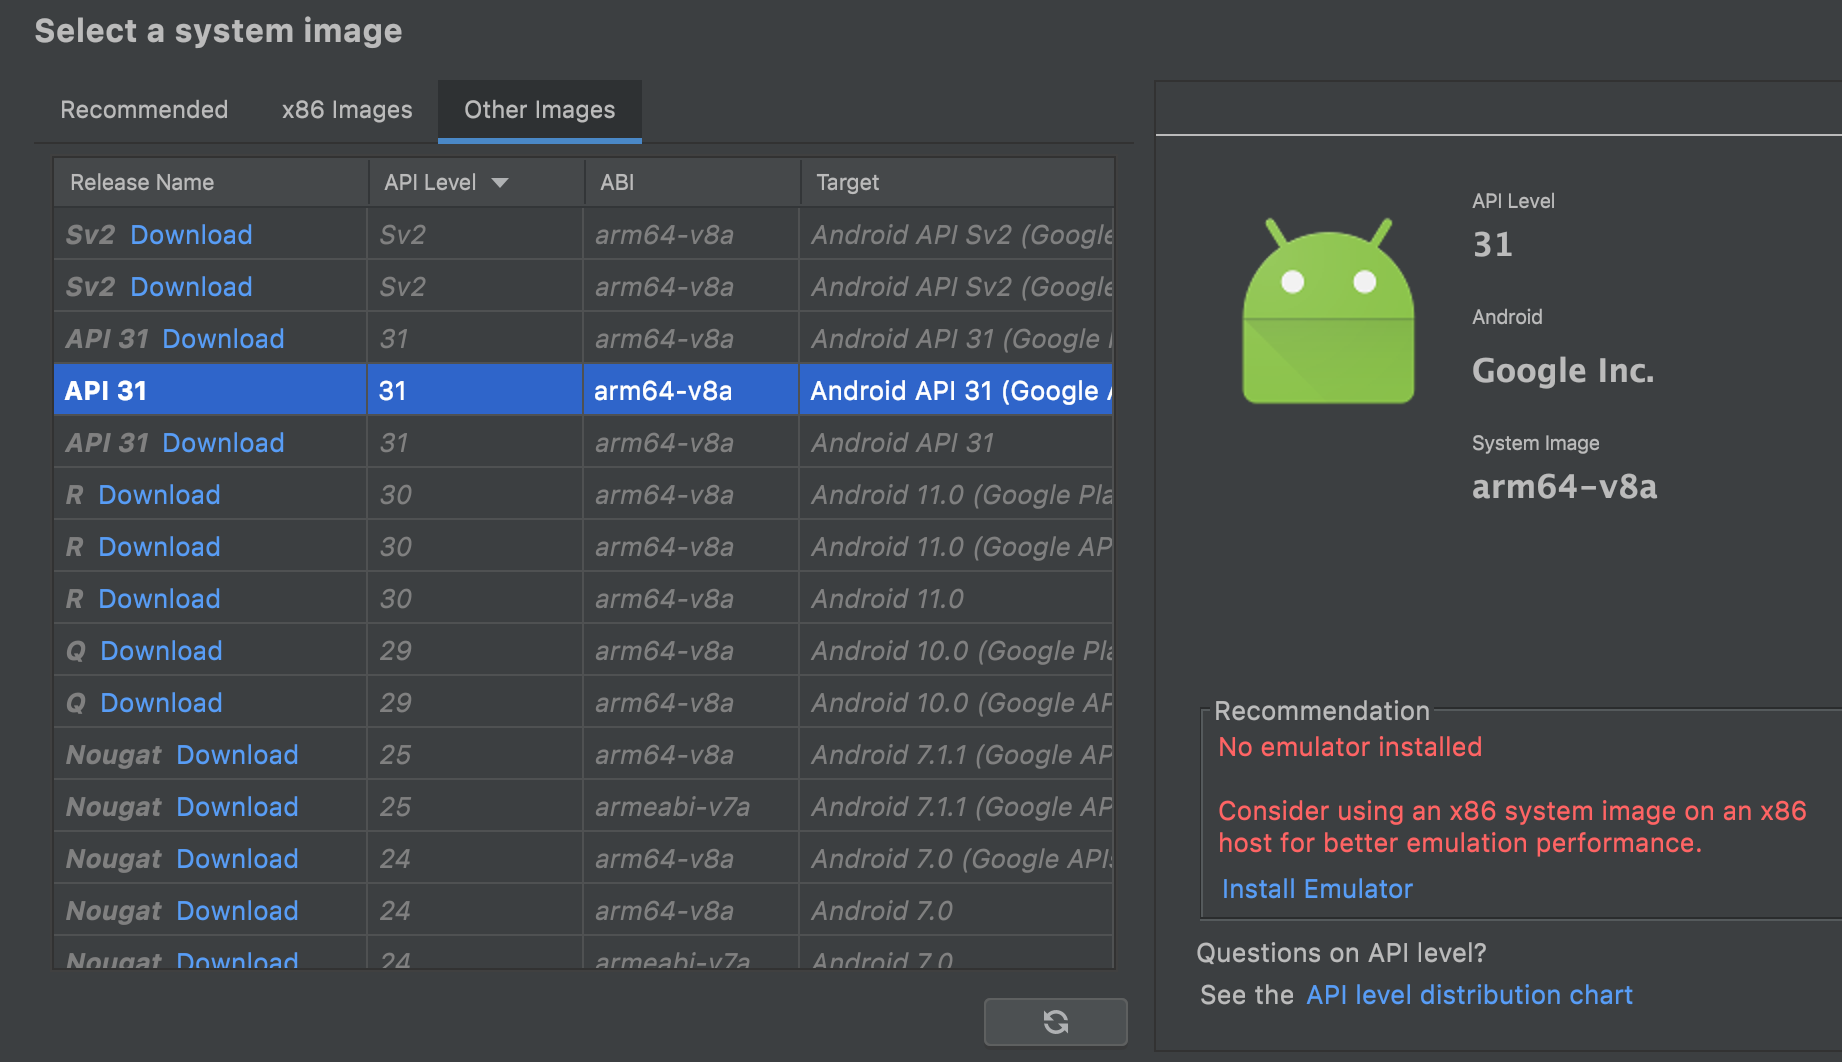1842x1062 pixels.
Task: Open the x86 Images tab
Action: coord(346,110)
